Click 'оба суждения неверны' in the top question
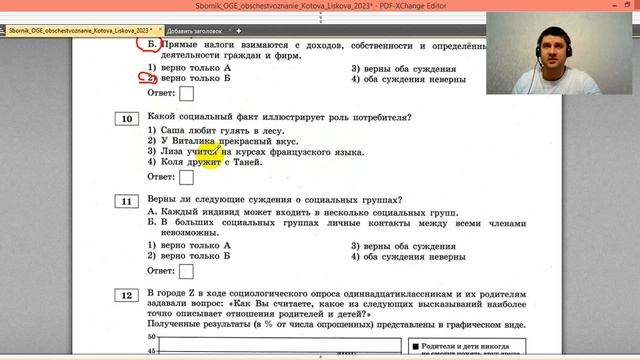 [414, 79]
